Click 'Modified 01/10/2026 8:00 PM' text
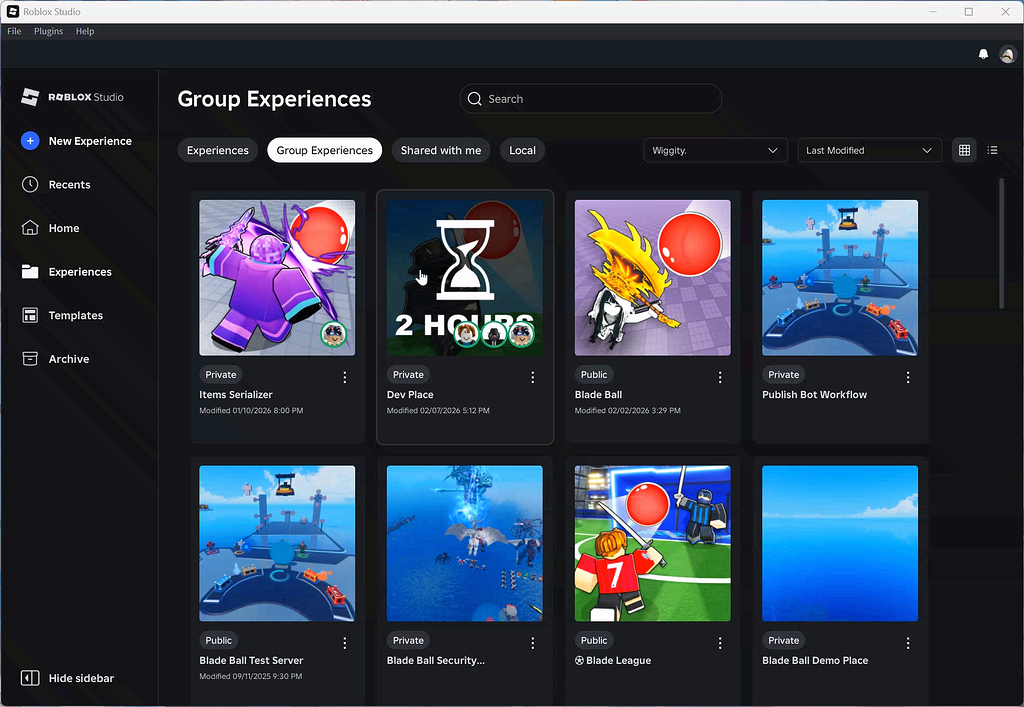1024x707 pixels. 251,411
